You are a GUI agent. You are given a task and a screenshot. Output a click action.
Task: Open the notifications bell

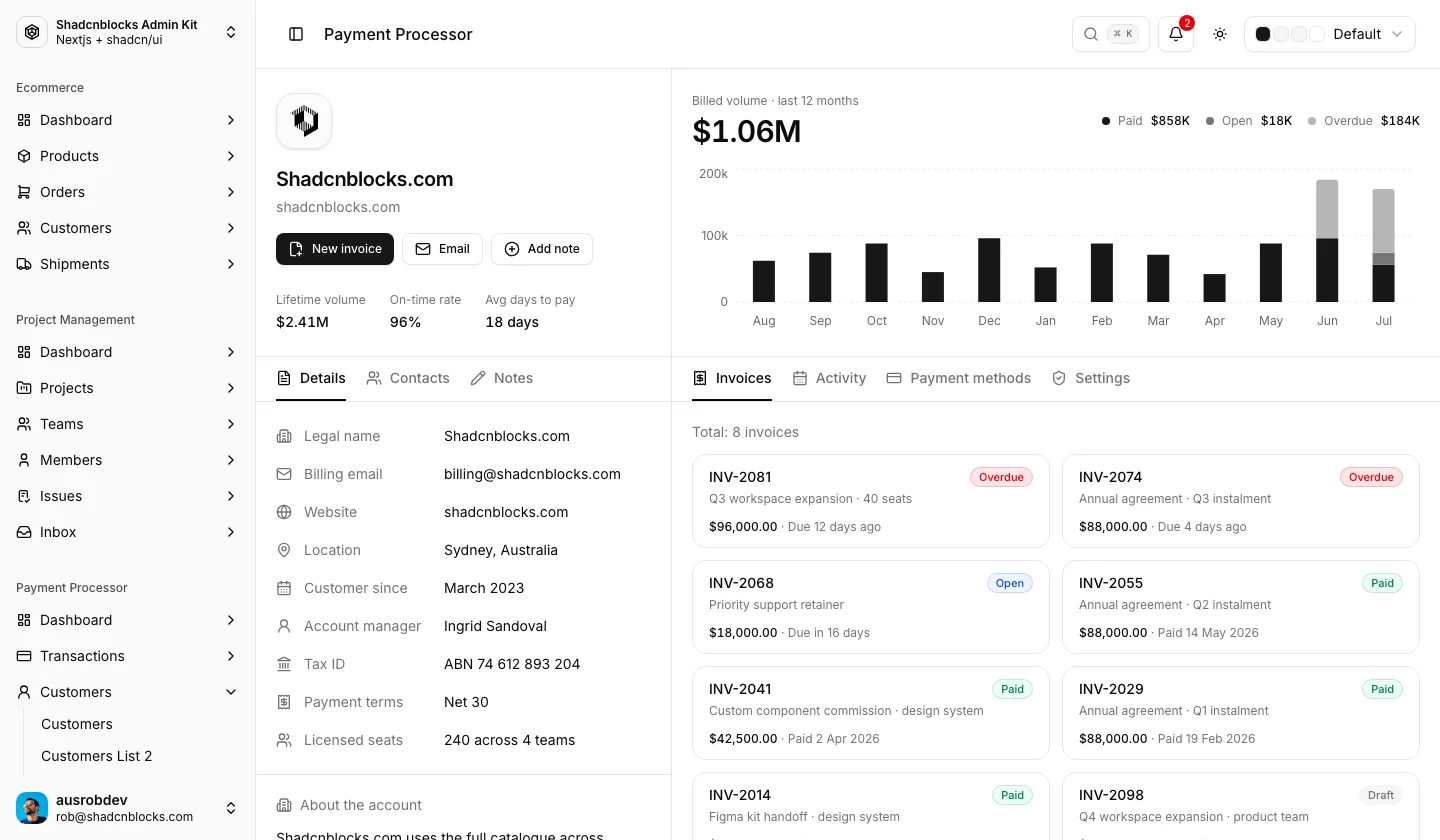pos(1176,34)
